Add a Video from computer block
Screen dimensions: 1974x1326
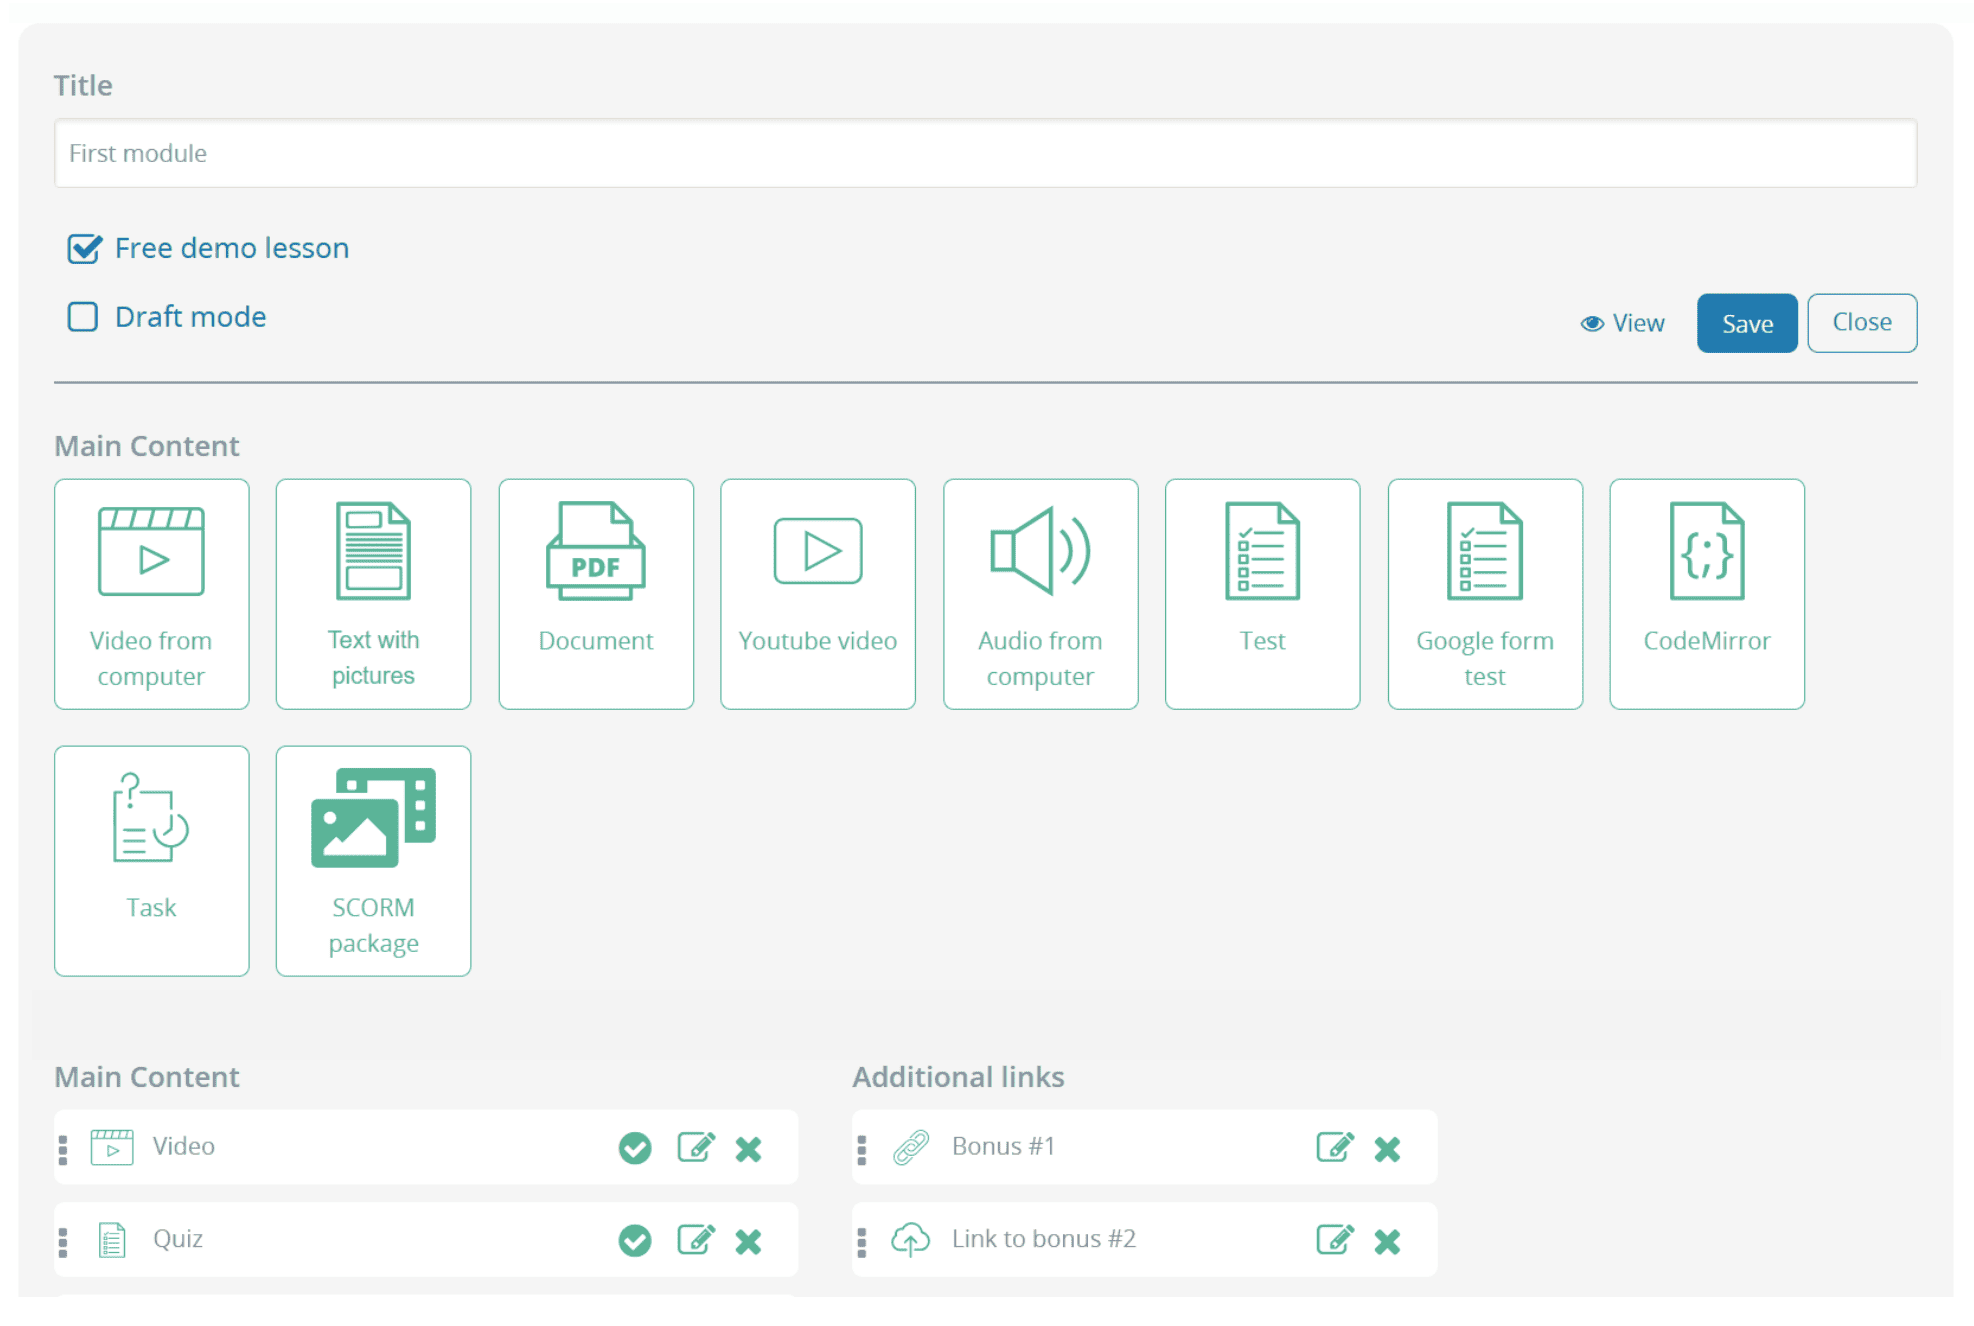point(151,594)
